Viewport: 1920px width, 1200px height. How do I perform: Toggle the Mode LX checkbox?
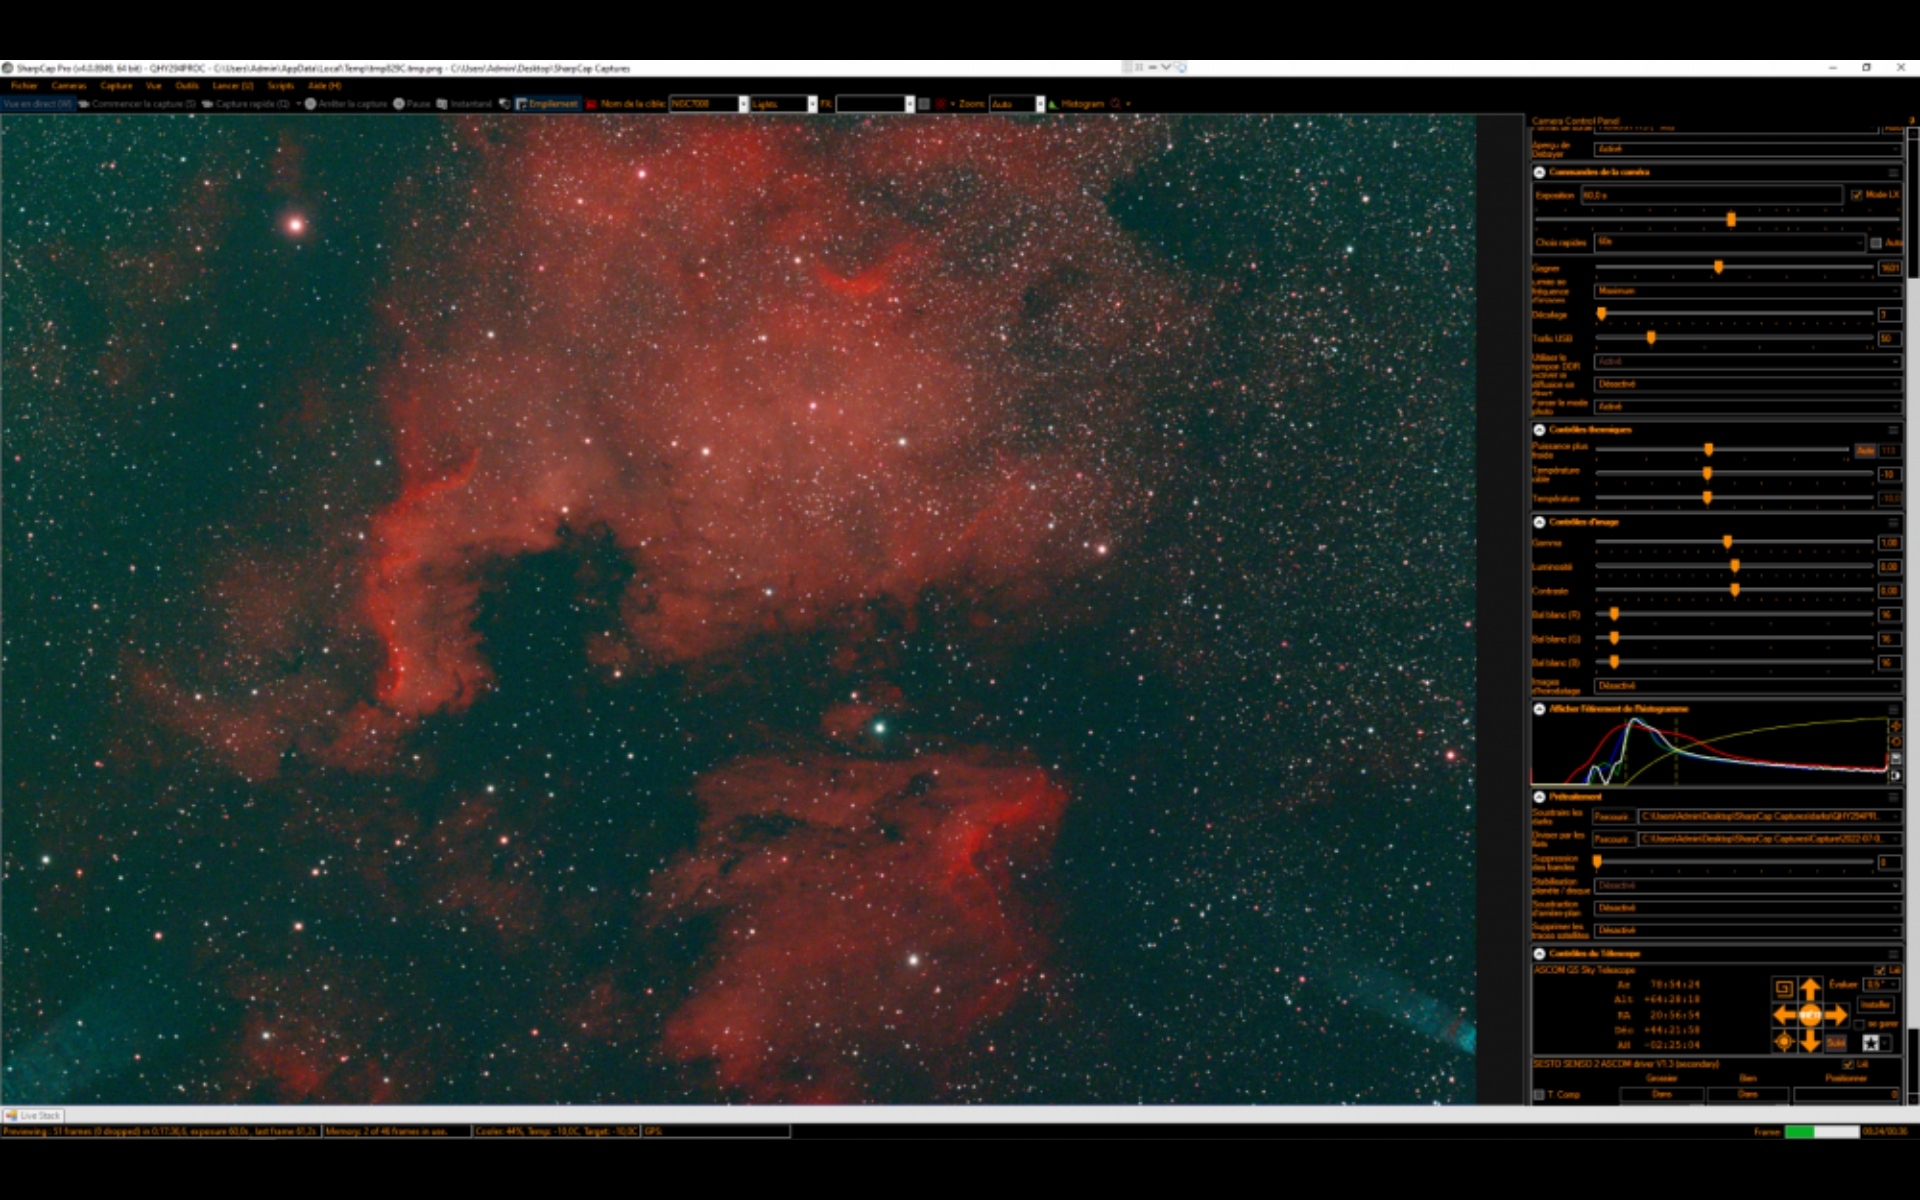pyautogui.click(x=1857, y=195)
